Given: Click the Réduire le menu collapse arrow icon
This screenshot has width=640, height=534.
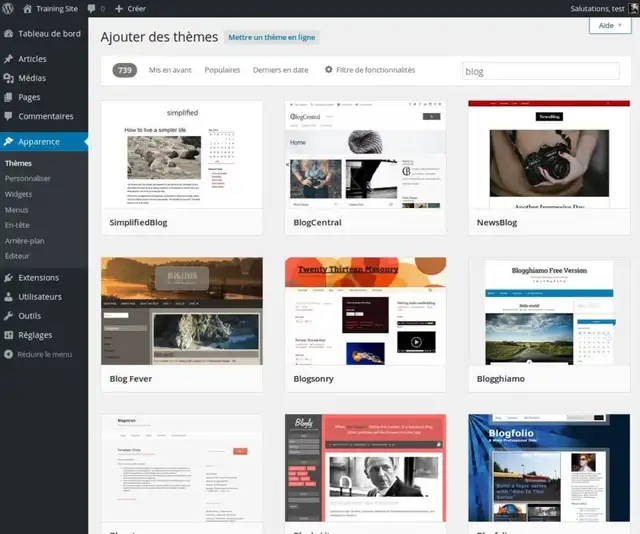Looking at the screenshot, I should [x=9, y=354].
